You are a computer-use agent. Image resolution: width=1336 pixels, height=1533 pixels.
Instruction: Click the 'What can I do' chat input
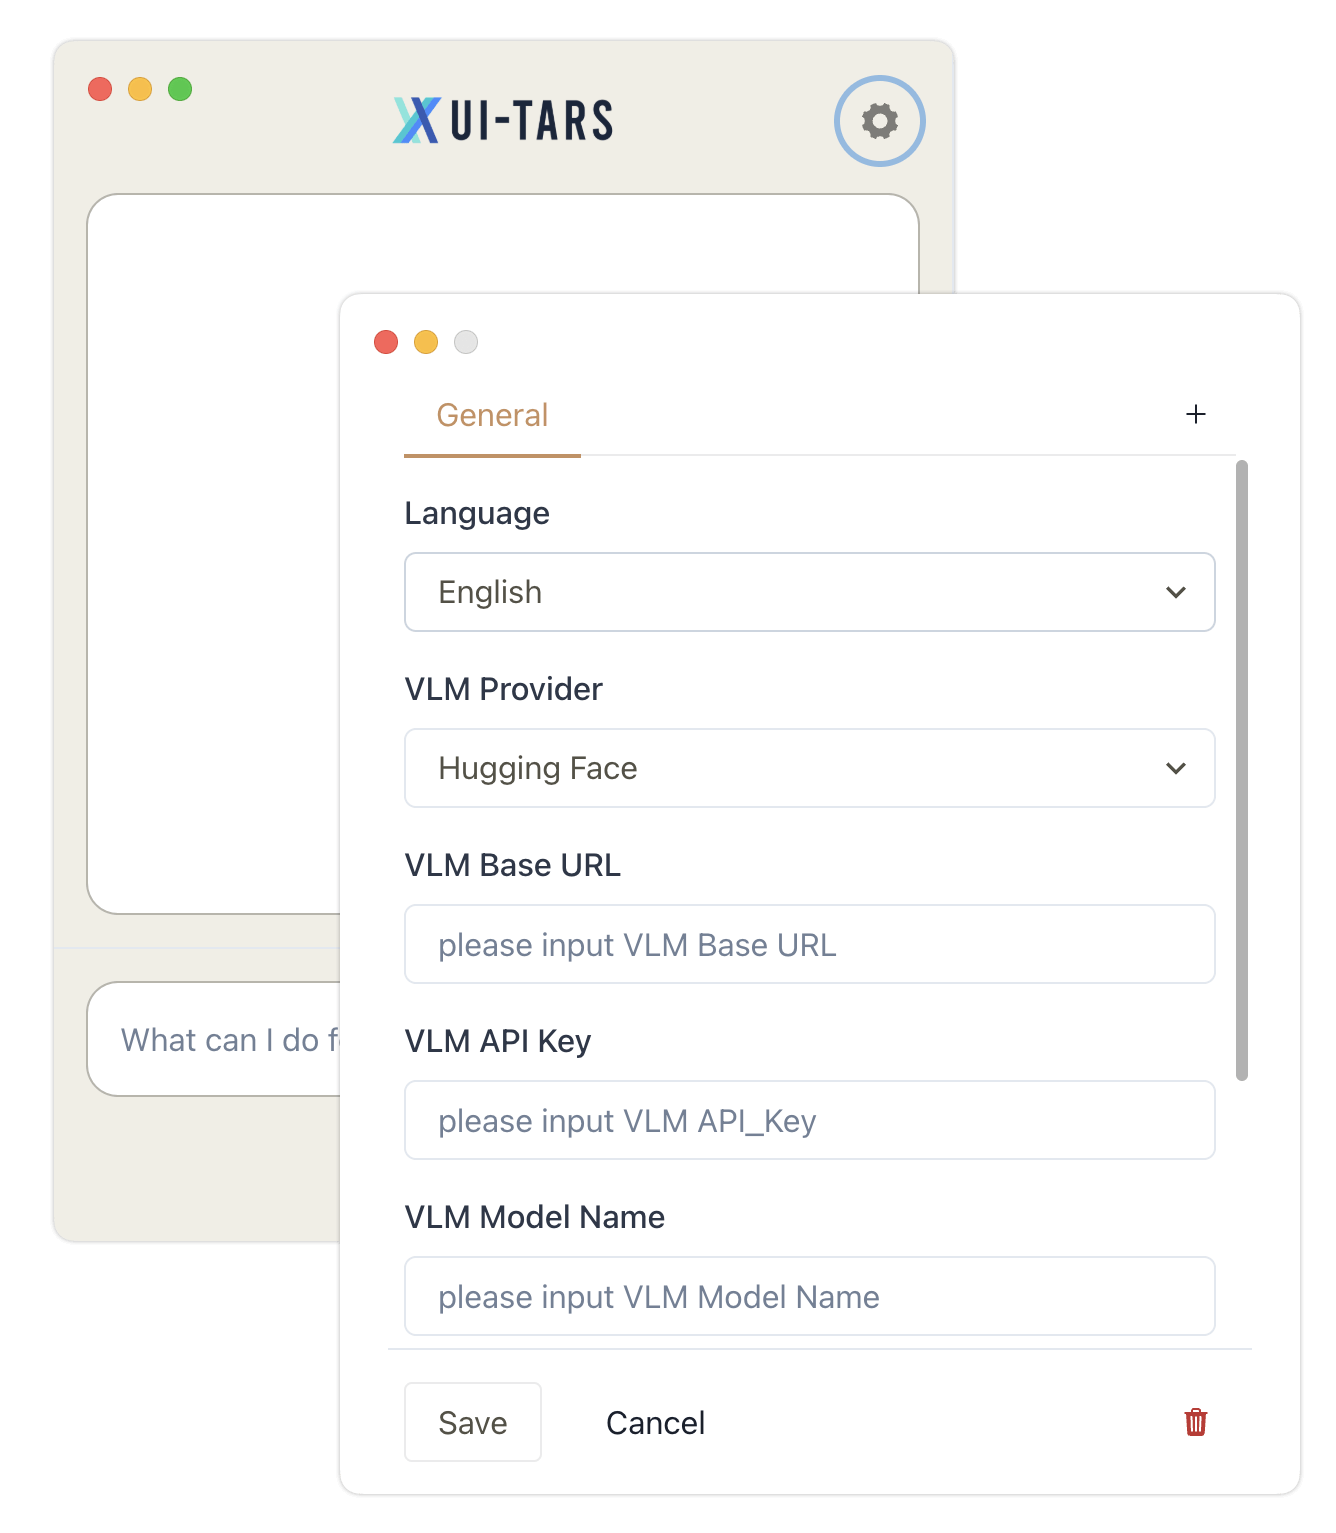coord(214,1039)
